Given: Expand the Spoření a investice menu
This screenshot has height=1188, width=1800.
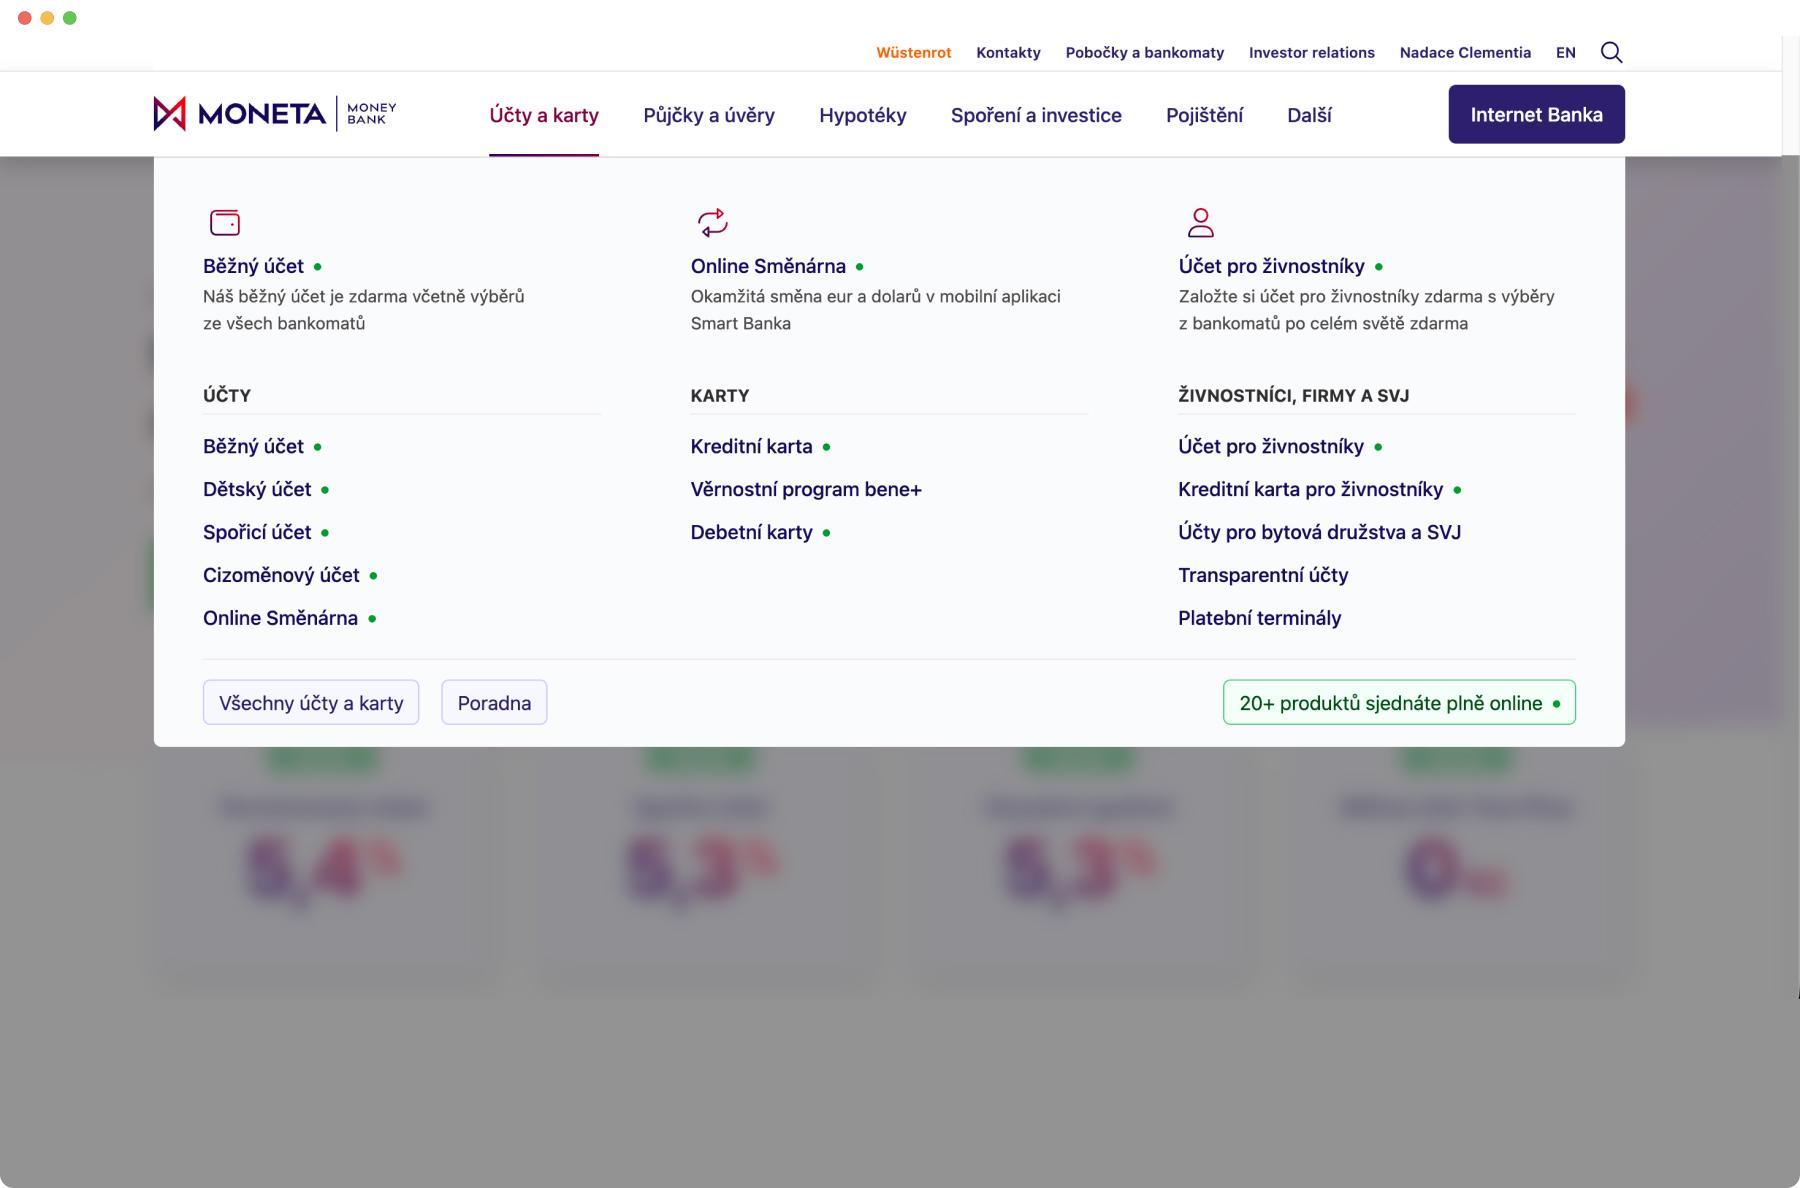Looking at the screenshot, I should point(1036,115).
